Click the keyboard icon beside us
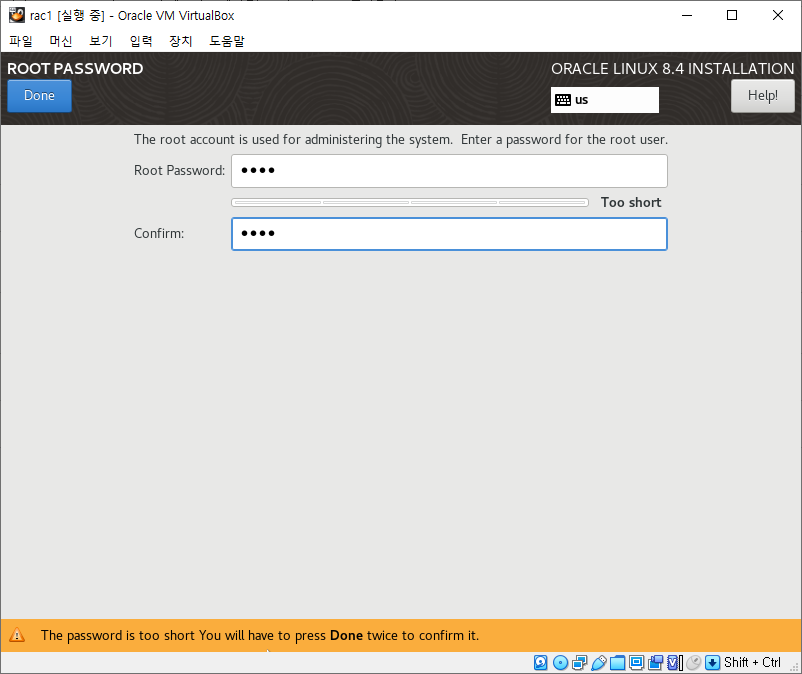Image resolution: width=802 pixels, height=674 pixels. [x=563, y=100]
